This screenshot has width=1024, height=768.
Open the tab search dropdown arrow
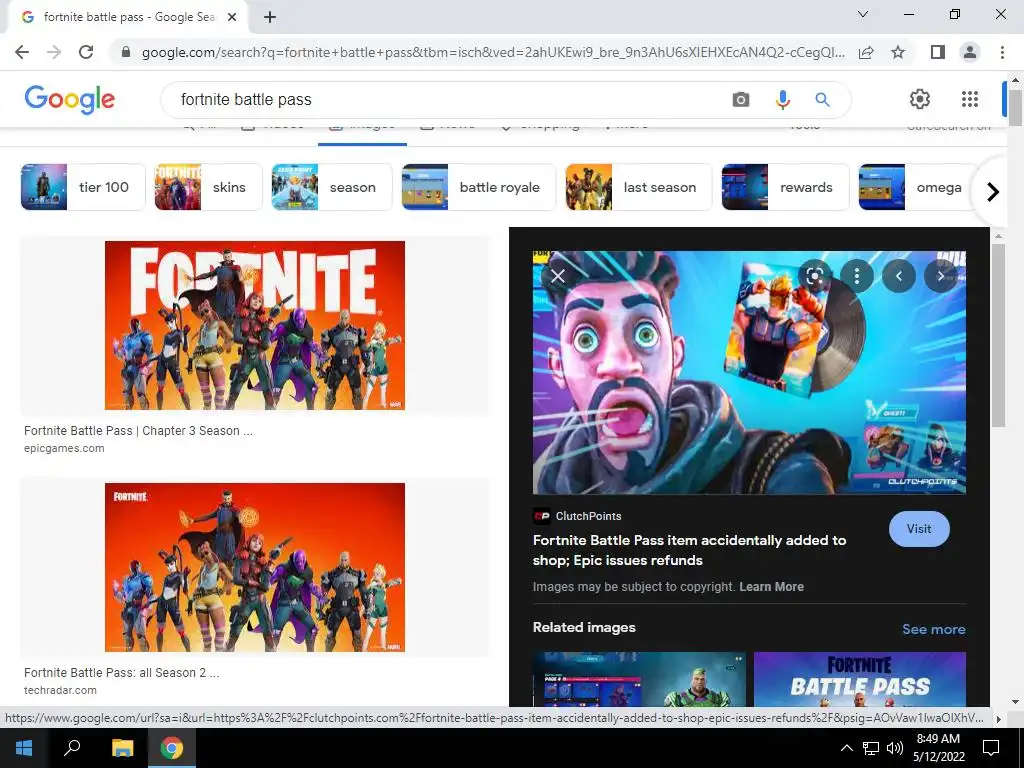[x=863, y=14]
